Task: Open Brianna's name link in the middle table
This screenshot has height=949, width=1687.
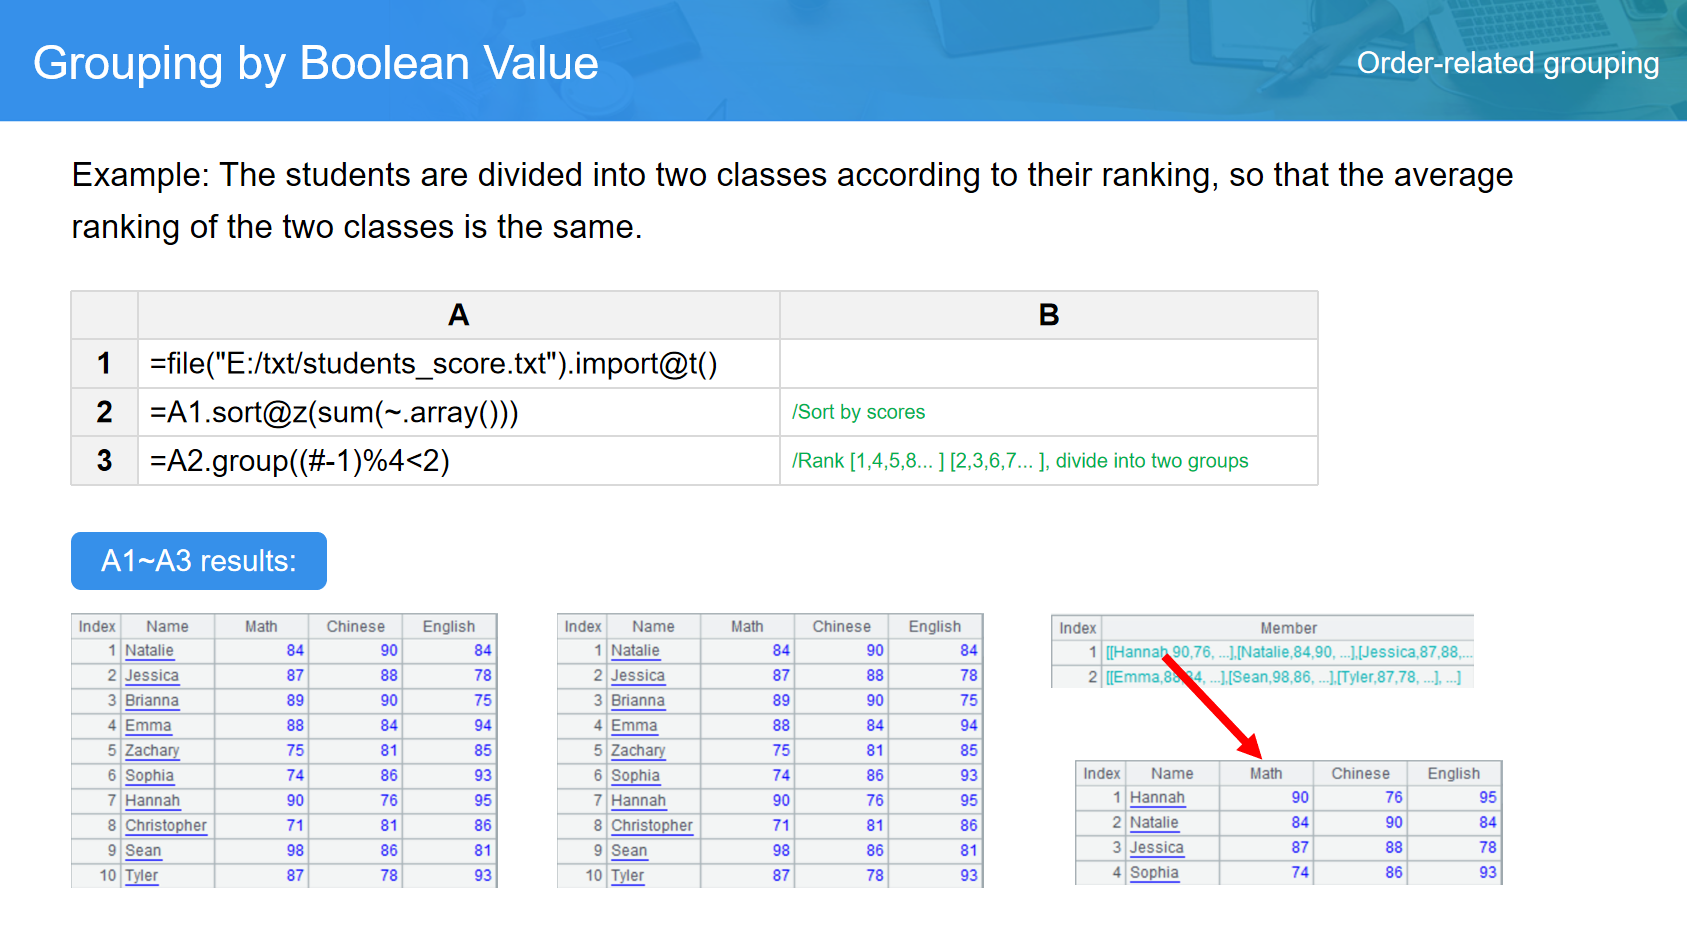Action: pyautogui.click(x=637, y=701)
